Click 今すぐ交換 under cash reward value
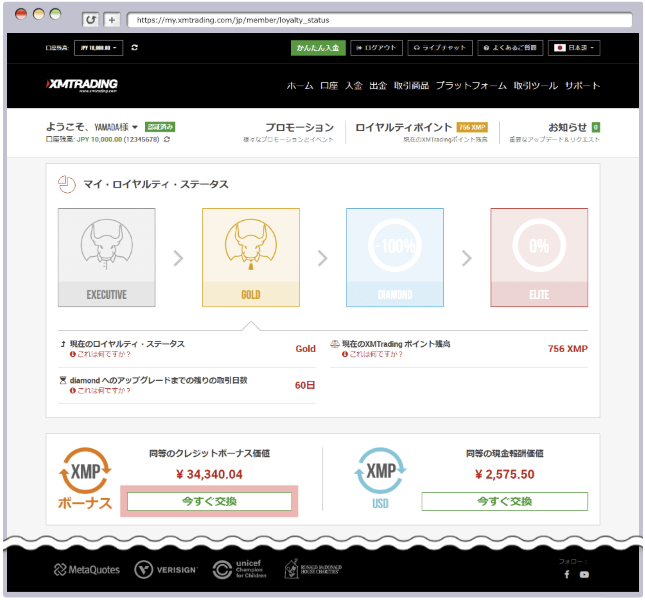 coord(505,502)
